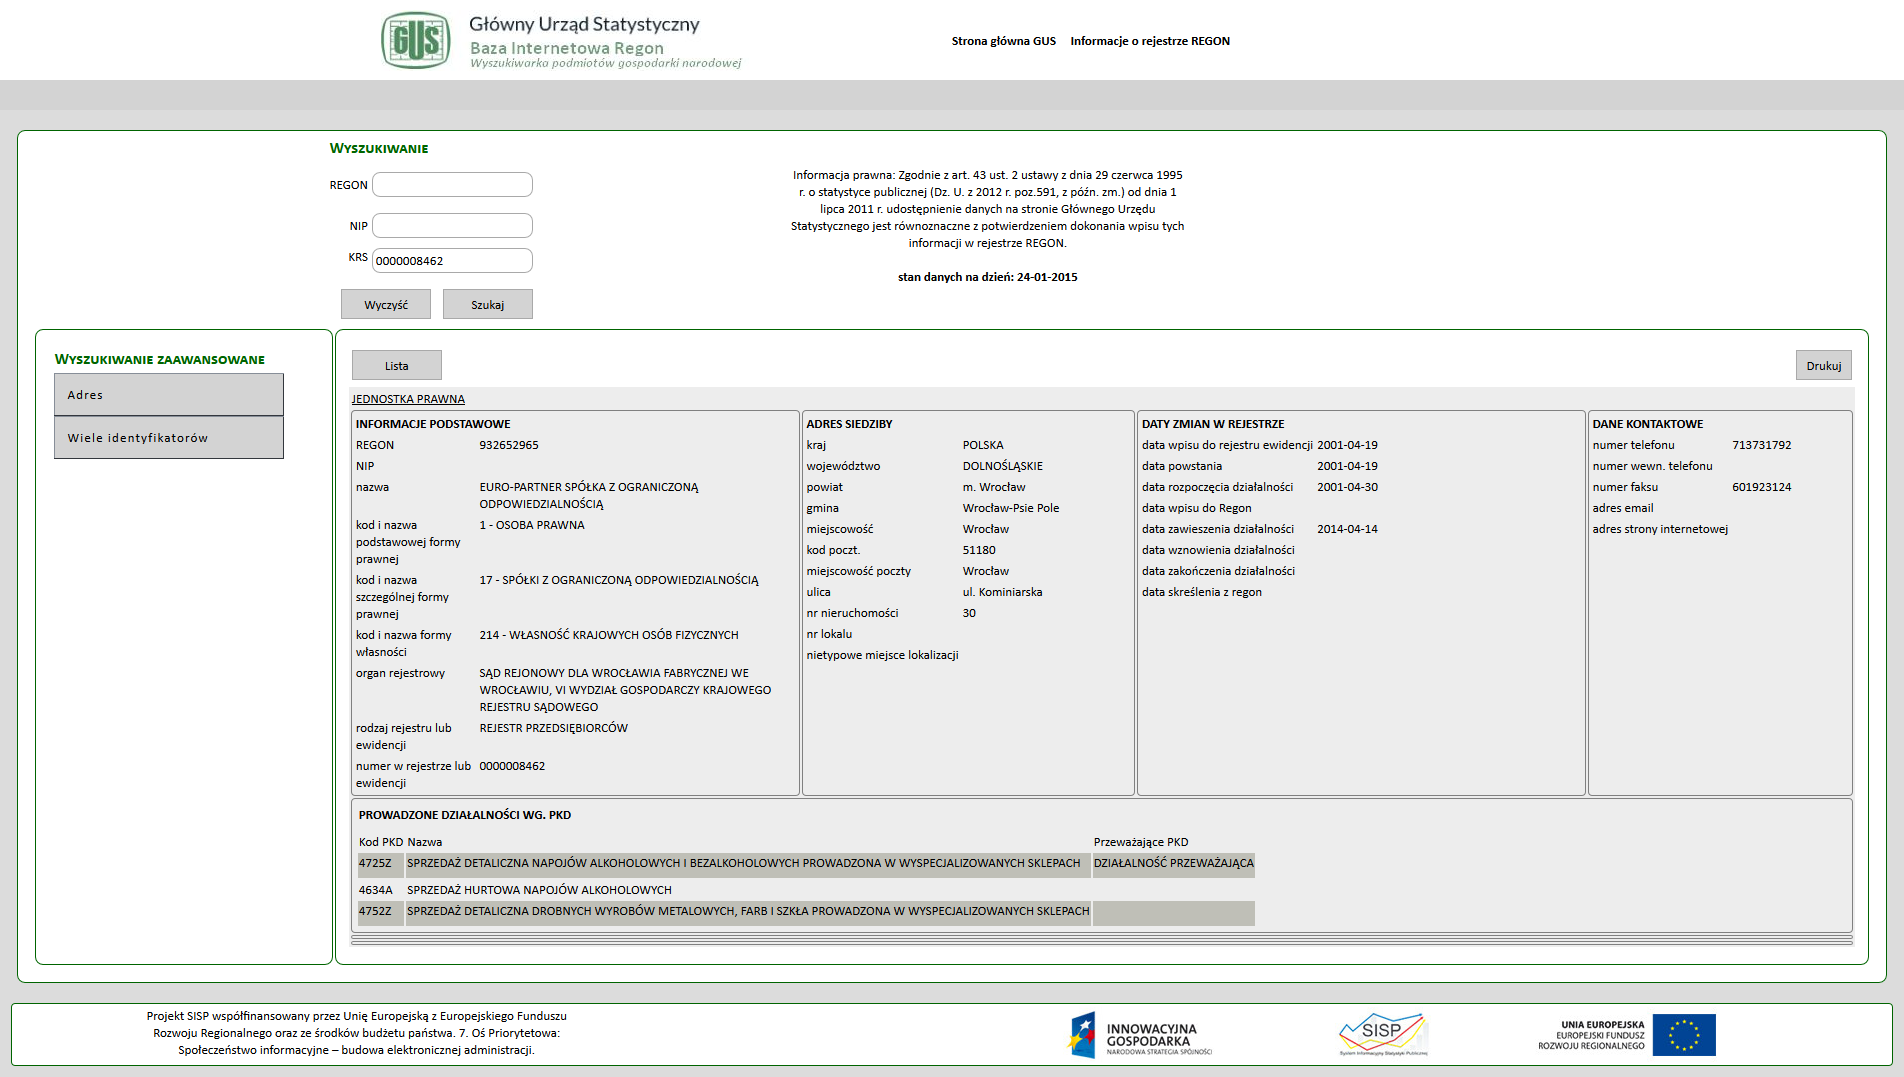Open Informacje o rejestrze REGON link

(x=1150, y=41)
